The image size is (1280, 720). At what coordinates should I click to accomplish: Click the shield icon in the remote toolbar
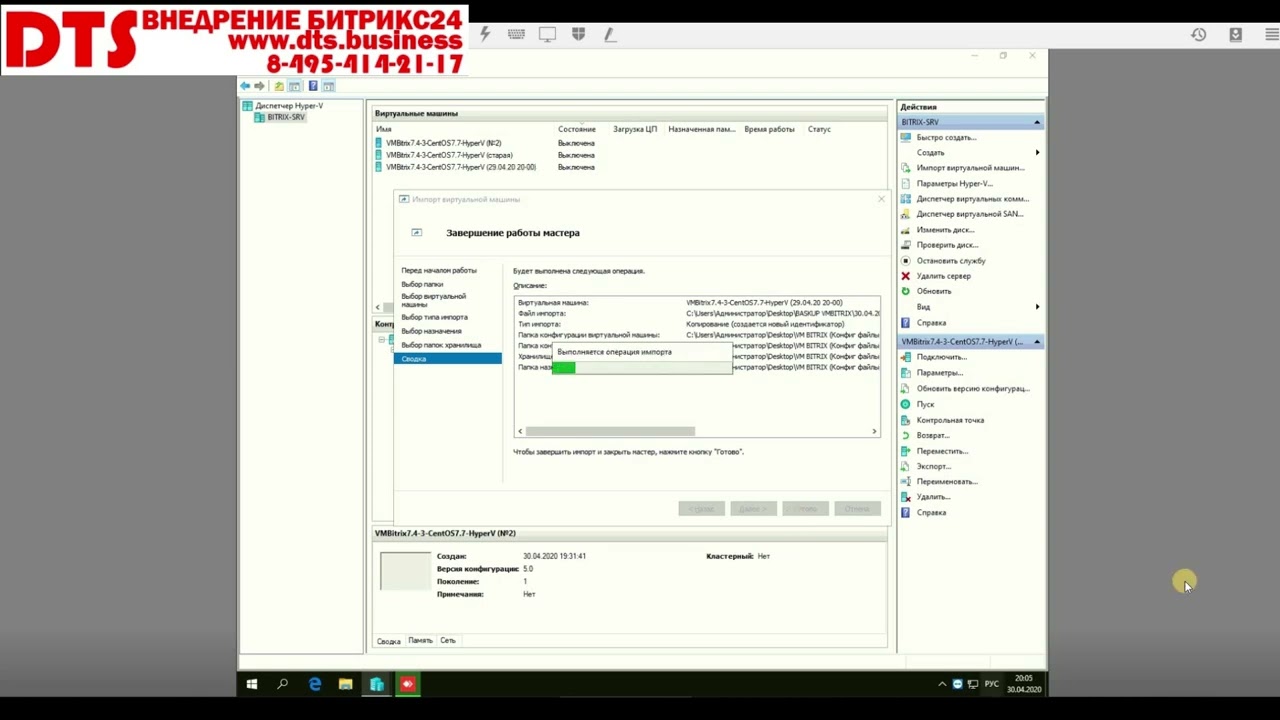(578, 34)
